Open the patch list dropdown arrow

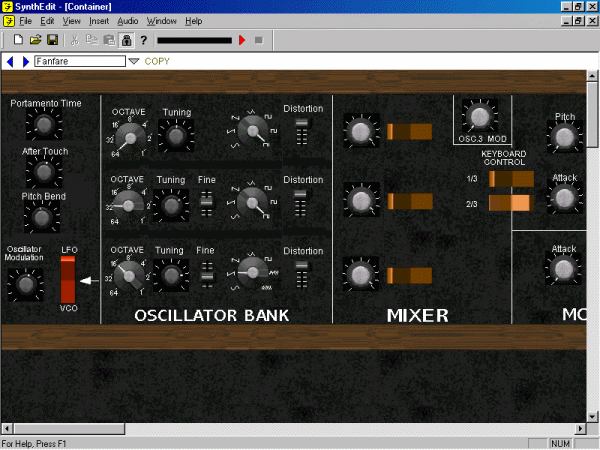[x=134, y=61]
